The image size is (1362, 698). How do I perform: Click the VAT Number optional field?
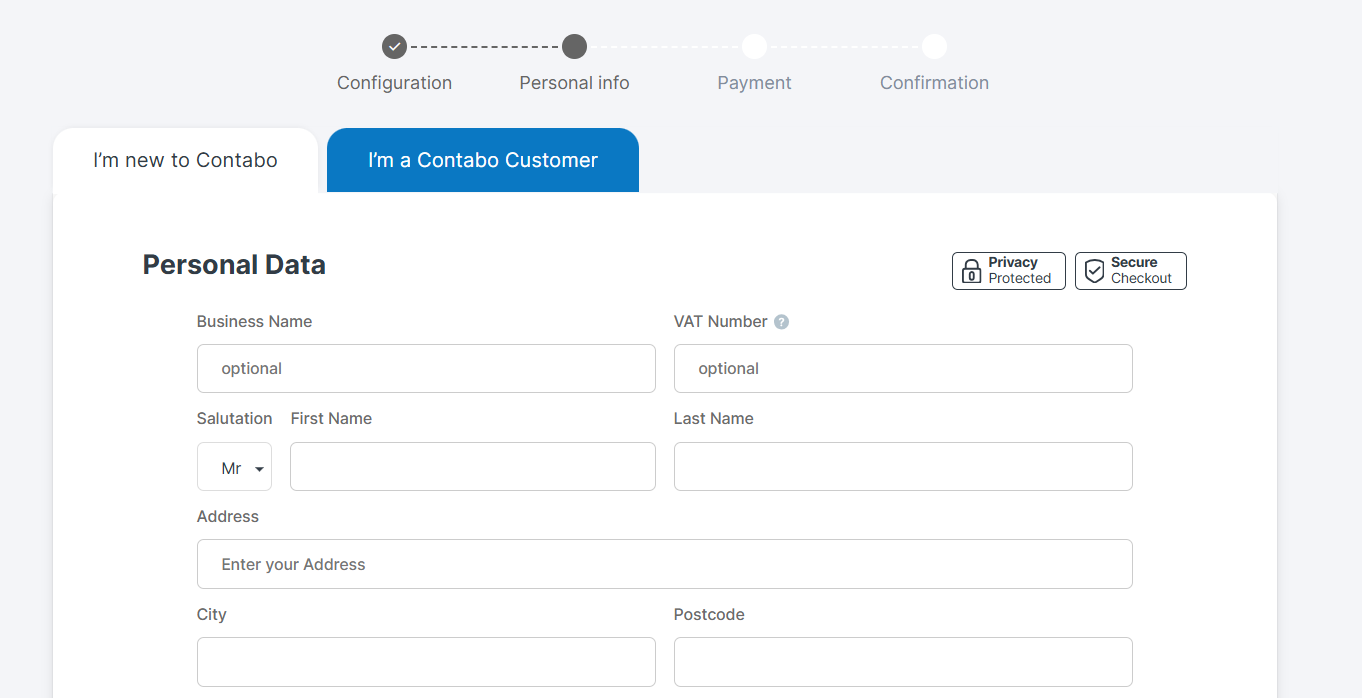point(903,369)
